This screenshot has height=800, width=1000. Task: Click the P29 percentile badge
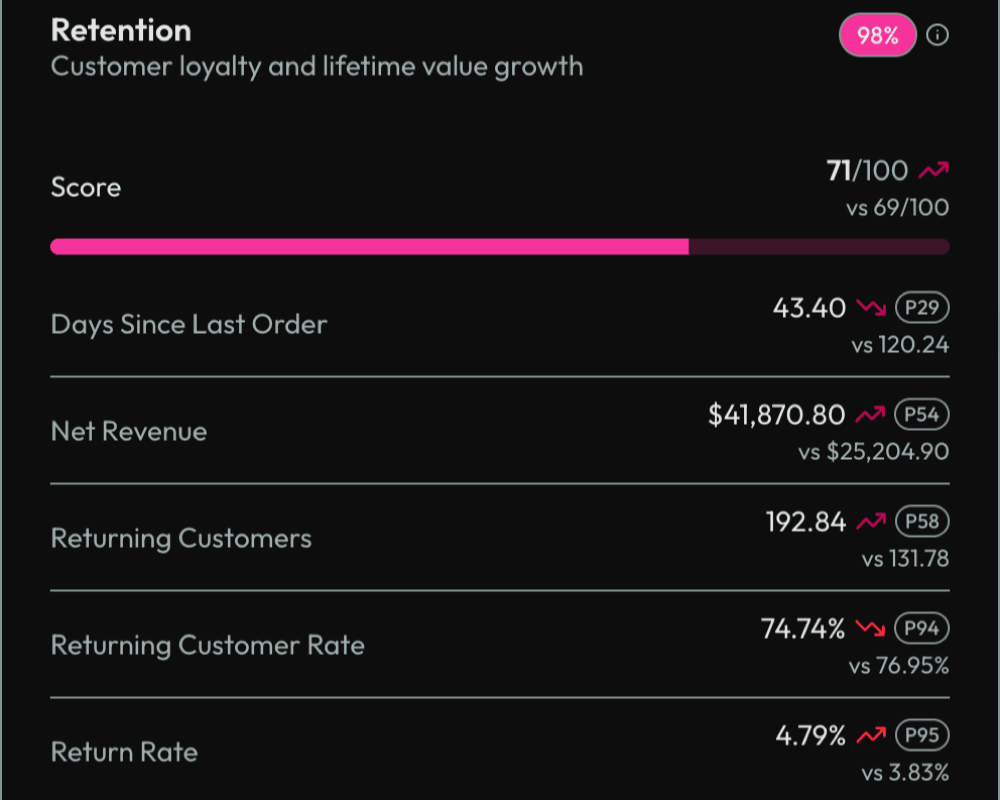[921, 308]
